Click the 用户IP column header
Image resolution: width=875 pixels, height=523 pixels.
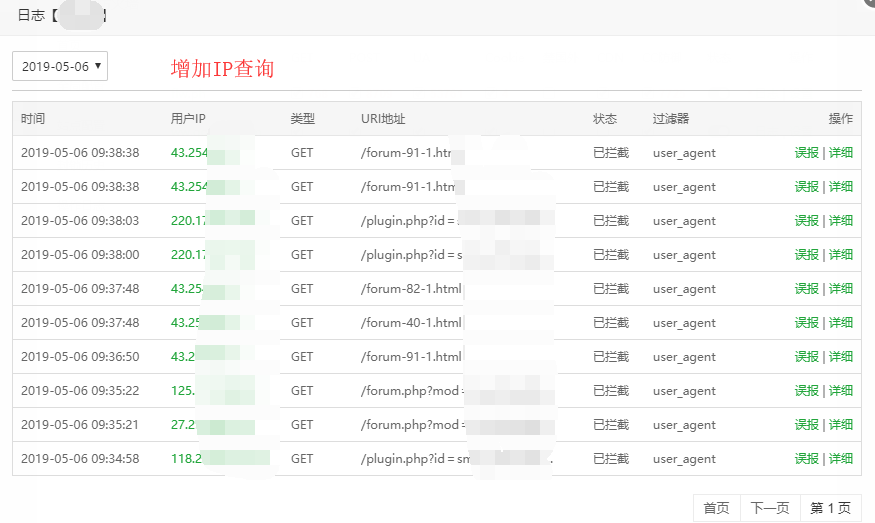point(188,119)
